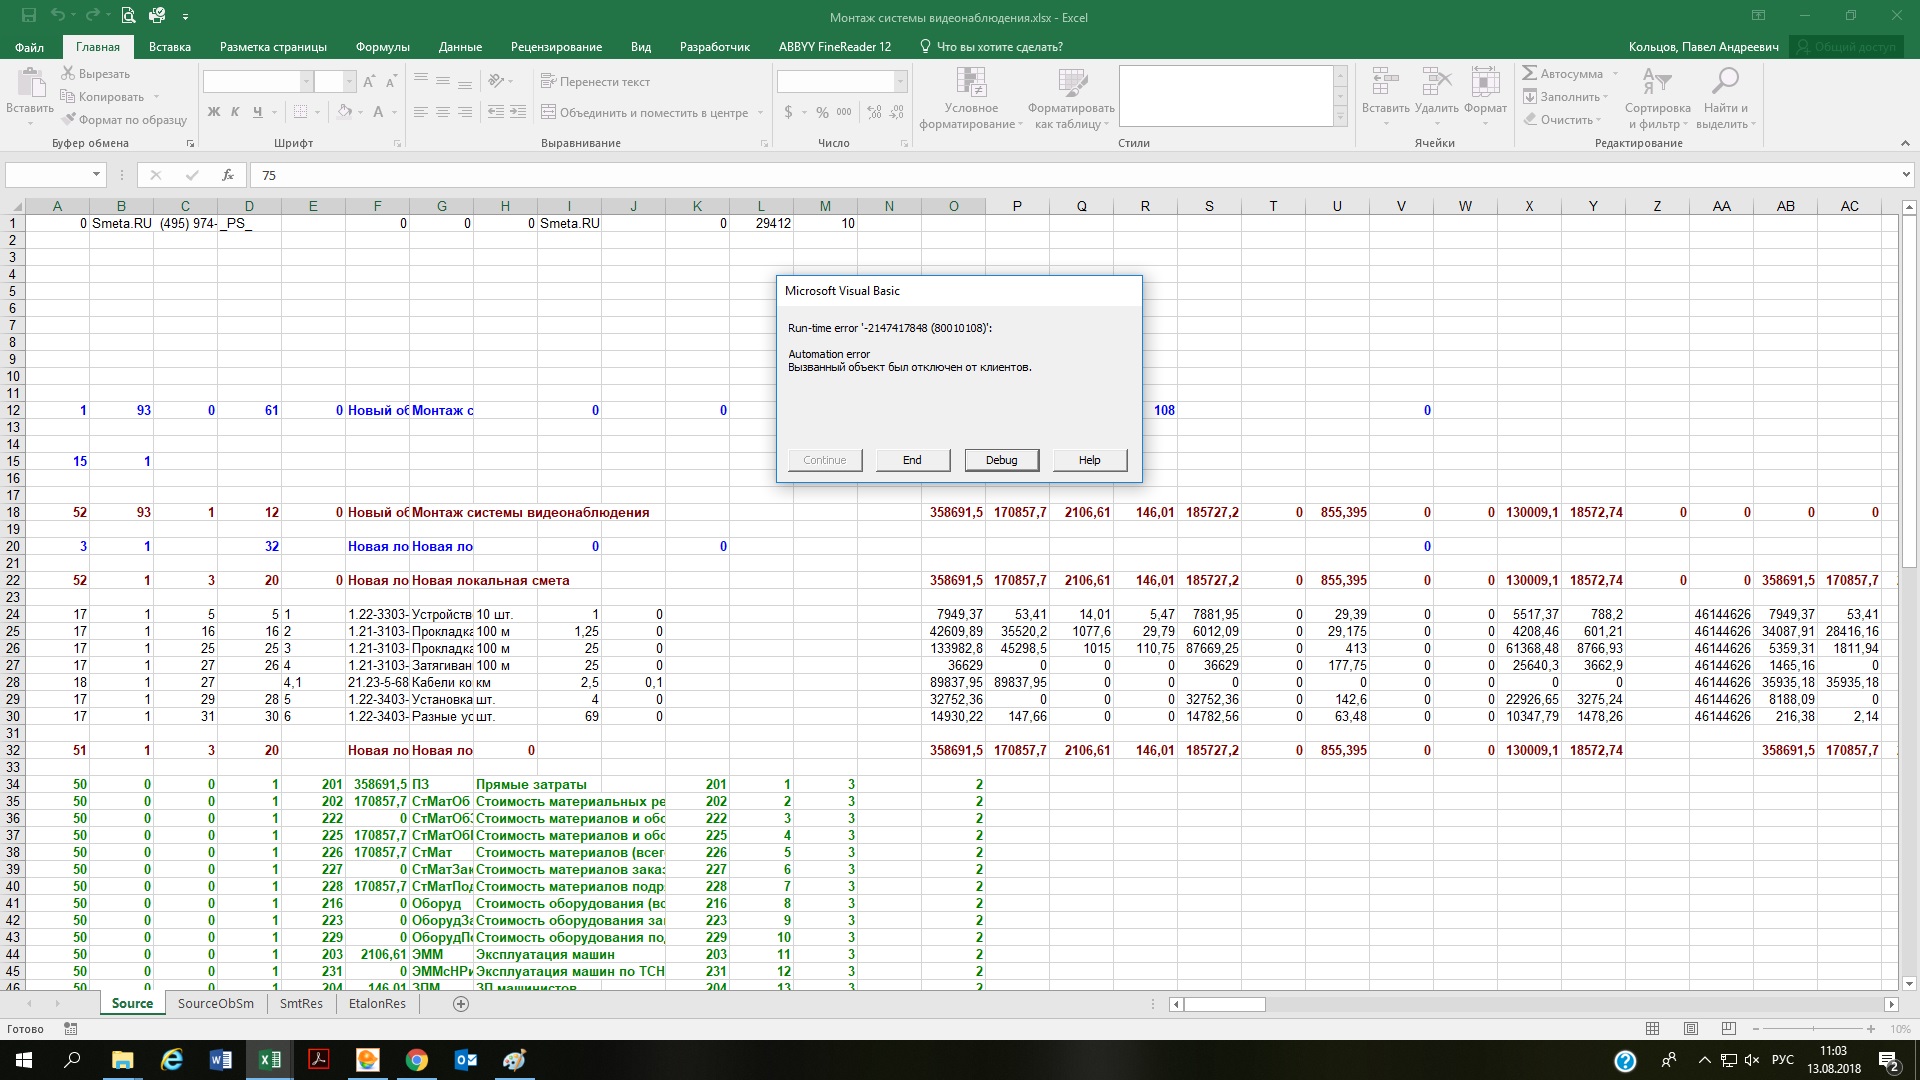Open the Name Box dropdown arrow

tap(96, 175)
